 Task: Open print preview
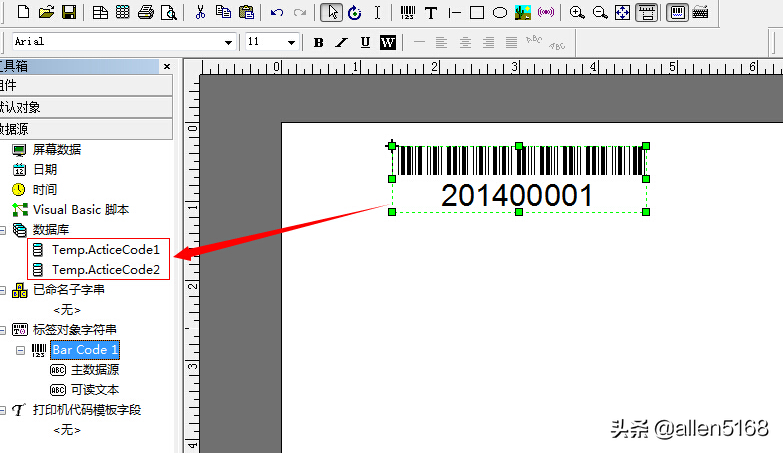[x=169, y=12]
